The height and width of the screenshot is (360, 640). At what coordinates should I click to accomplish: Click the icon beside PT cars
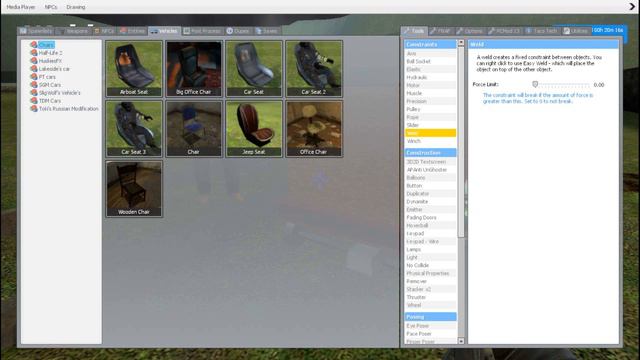pyautogui.click(x=34, y=77)
